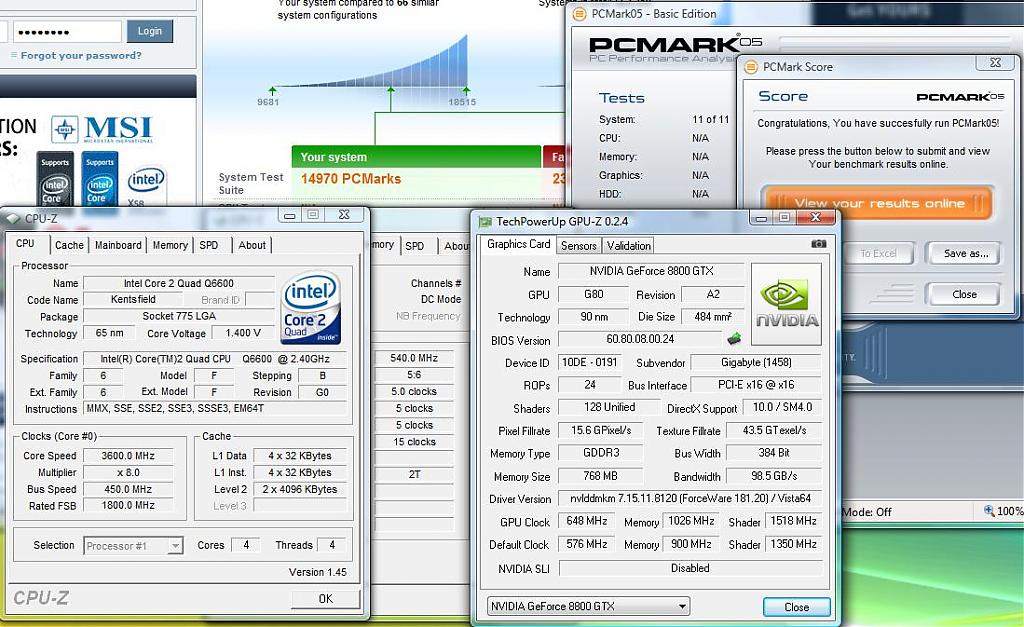Click the GPU Clock value 648 MHz
Viewport: 1024px width, 627px height.
point(586,521)
